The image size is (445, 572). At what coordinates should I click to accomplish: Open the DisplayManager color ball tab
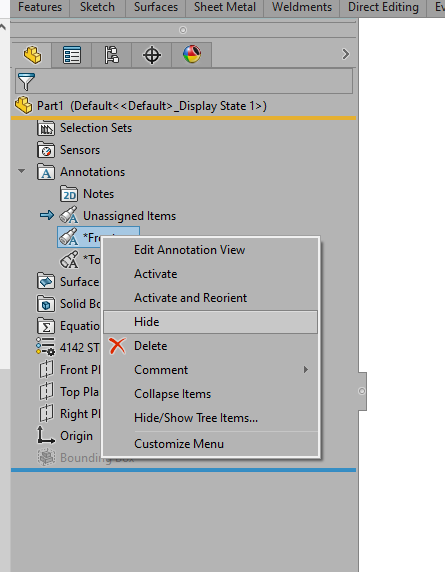pos(192,55)
